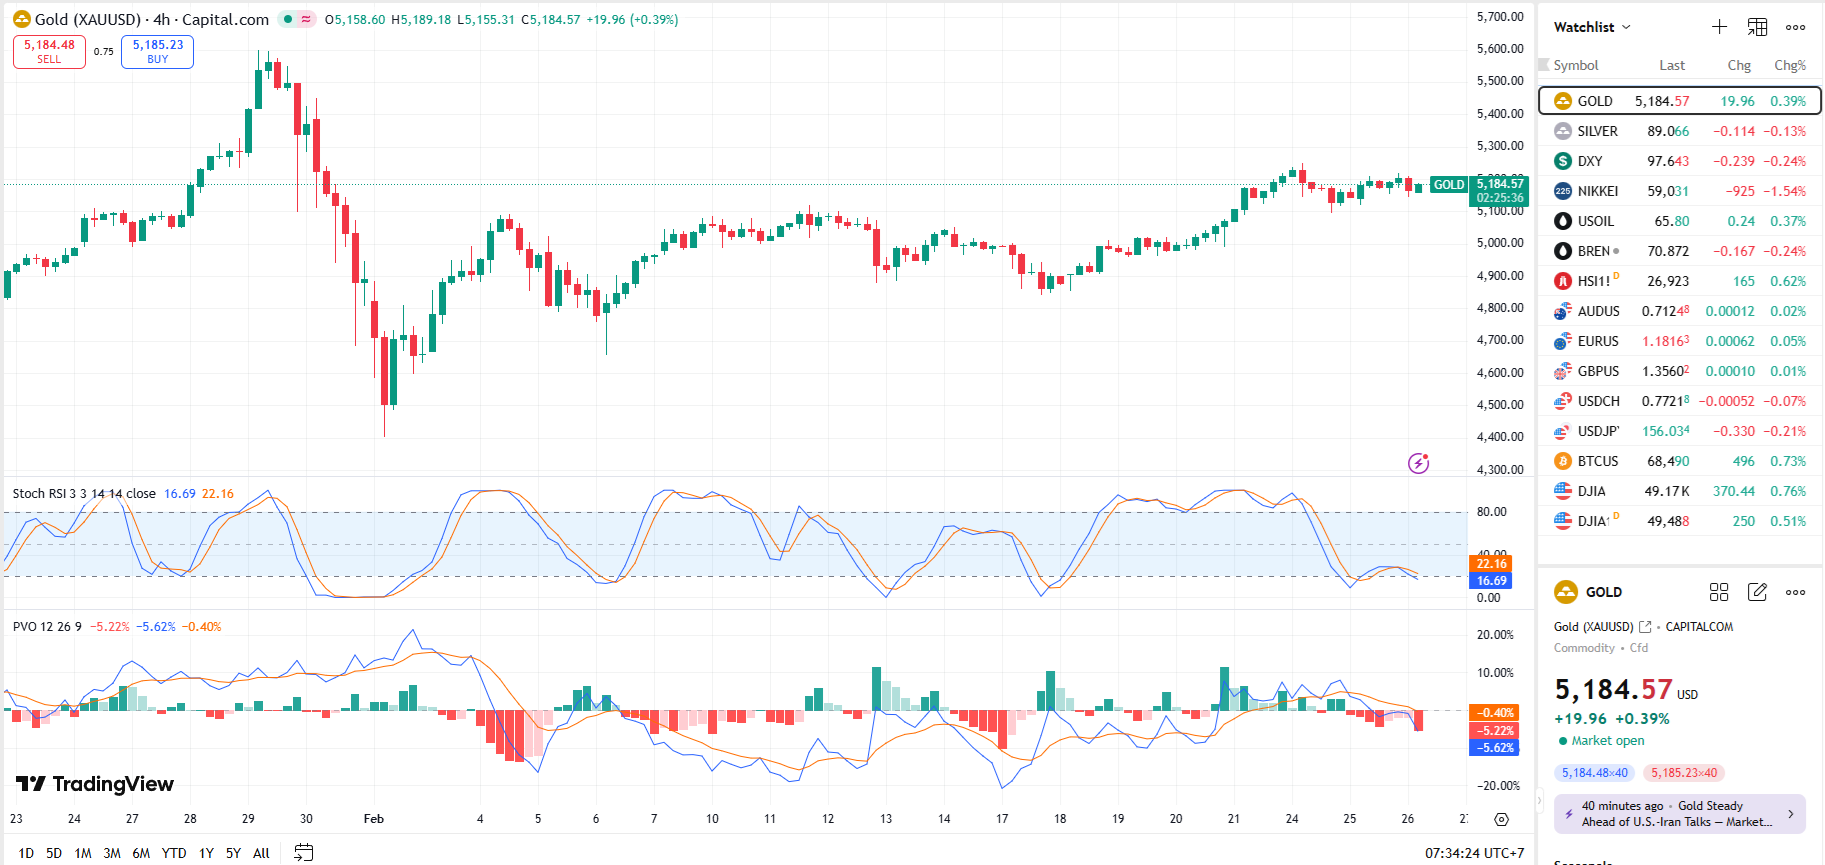Click the purple lightning event icon on chart

[x=1418, y=463]
